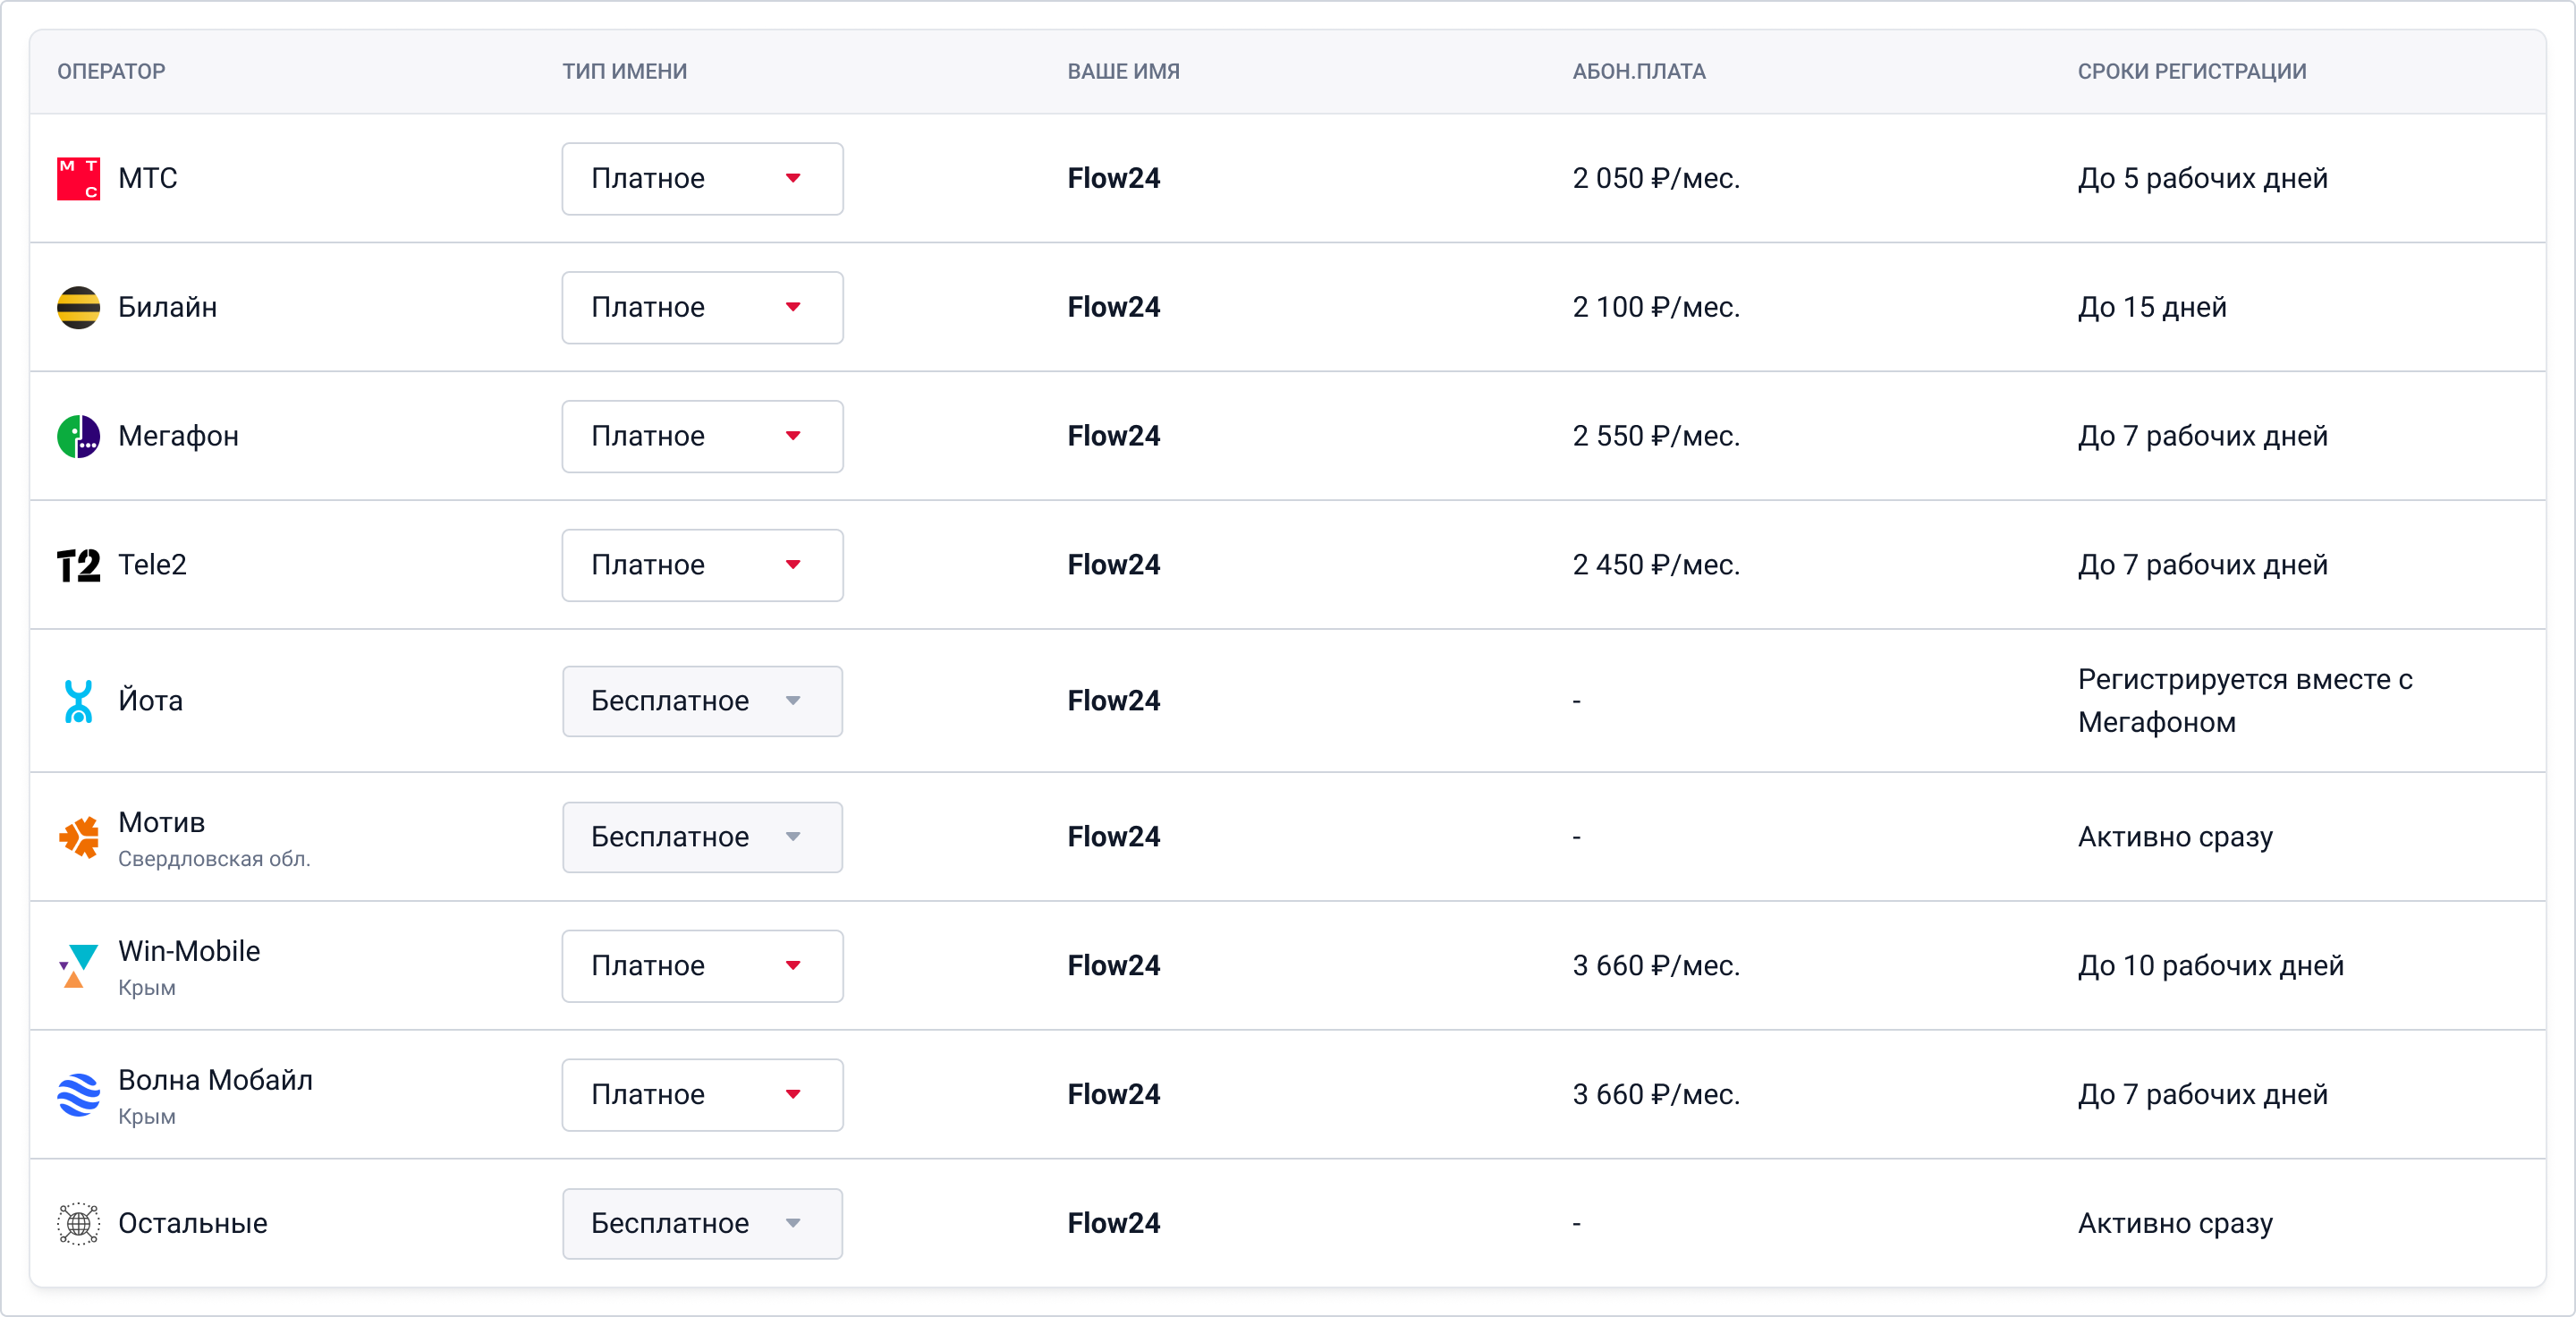
Task: Open the name type dropdown for Билайн
Action: [702, 308]
